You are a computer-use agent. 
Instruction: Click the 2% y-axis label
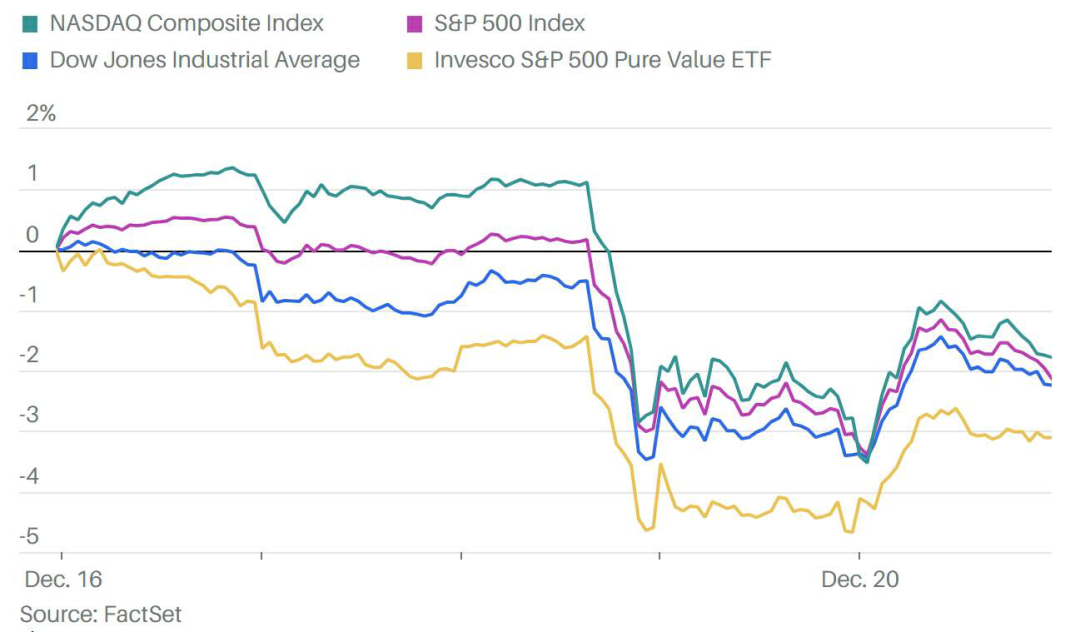(41, 113)
